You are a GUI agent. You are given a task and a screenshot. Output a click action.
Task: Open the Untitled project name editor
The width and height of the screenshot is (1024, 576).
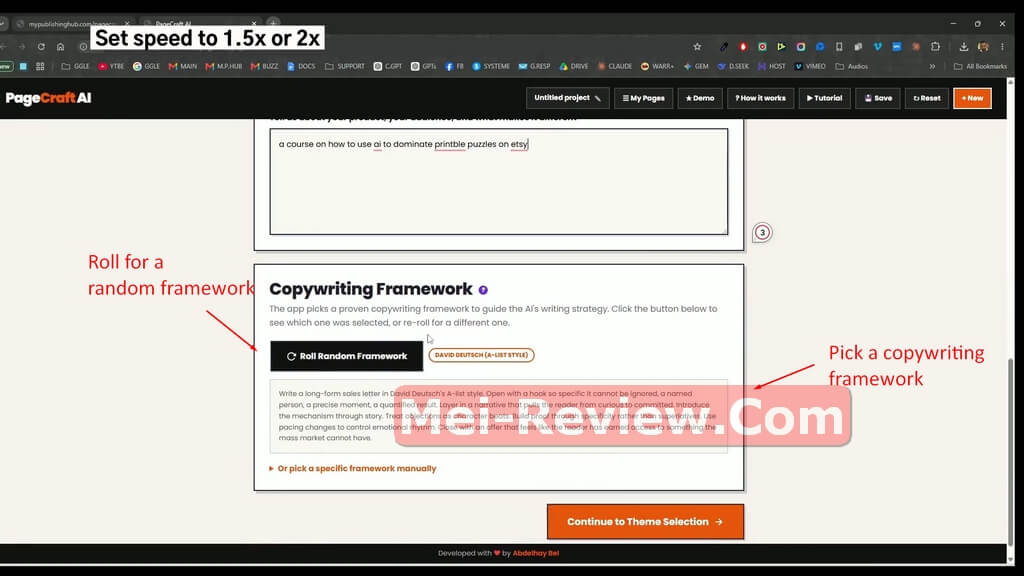pyautogui.click(x=568, y=98)
